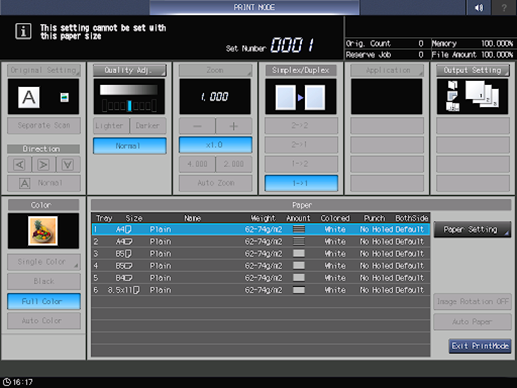
Task: Click the fruit color sample thumbnail
Action: [43, 231]
